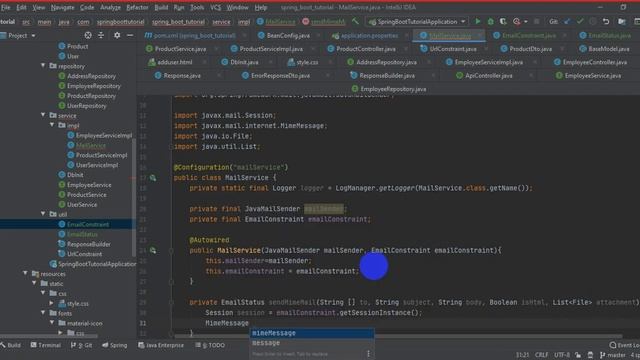The image size is (640, 360).
Task: Click MailService breadcrumb in navigation bar
Action: pos(276,22)
